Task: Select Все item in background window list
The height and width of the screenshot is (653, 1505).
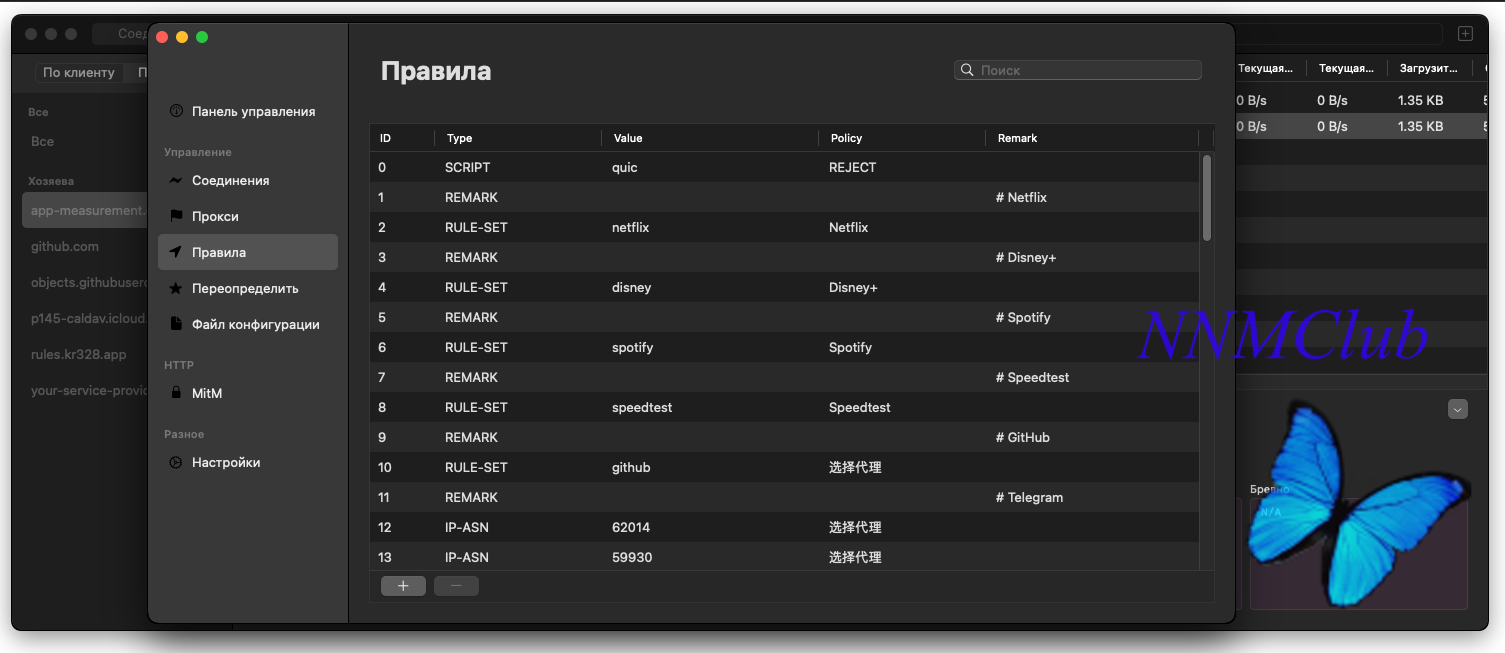Action: click(42, 141)
